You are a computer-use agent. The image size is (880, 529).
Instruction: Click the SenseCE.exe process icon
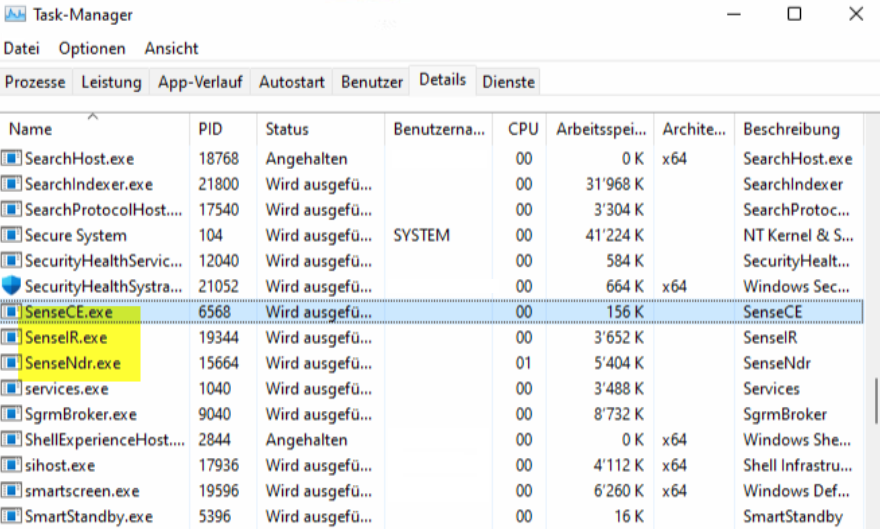pos(11,312)
